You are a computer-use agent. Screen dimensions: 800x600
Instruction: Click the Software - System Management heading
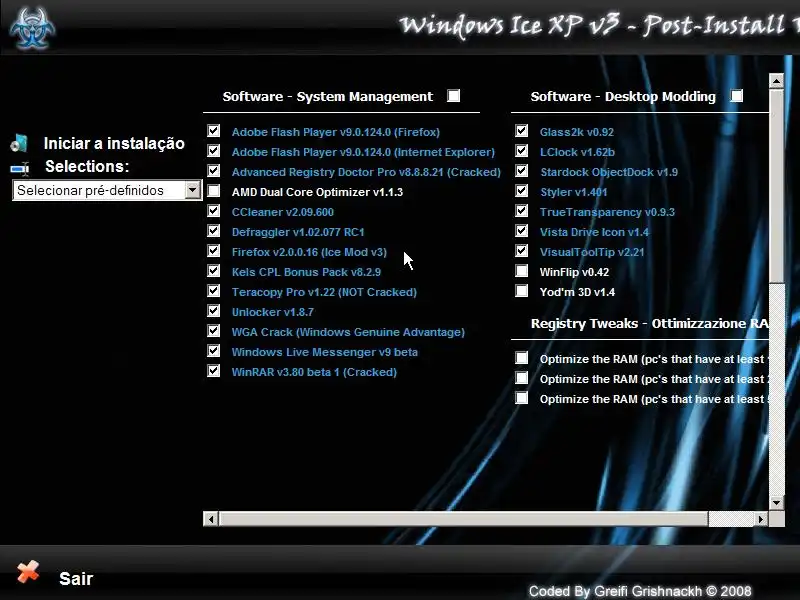328,96
